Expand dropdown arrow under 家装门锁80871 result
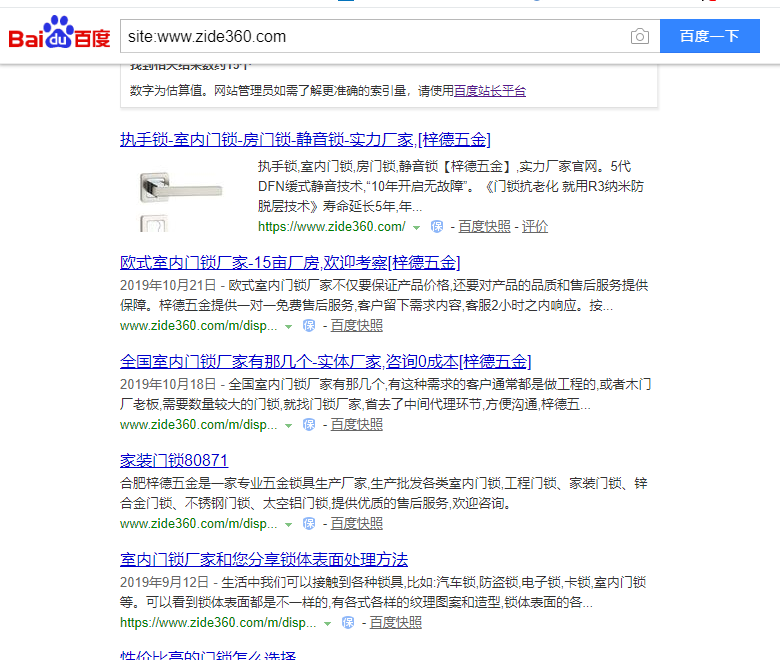This screenshot has width=780, height=660. [288, 525]
